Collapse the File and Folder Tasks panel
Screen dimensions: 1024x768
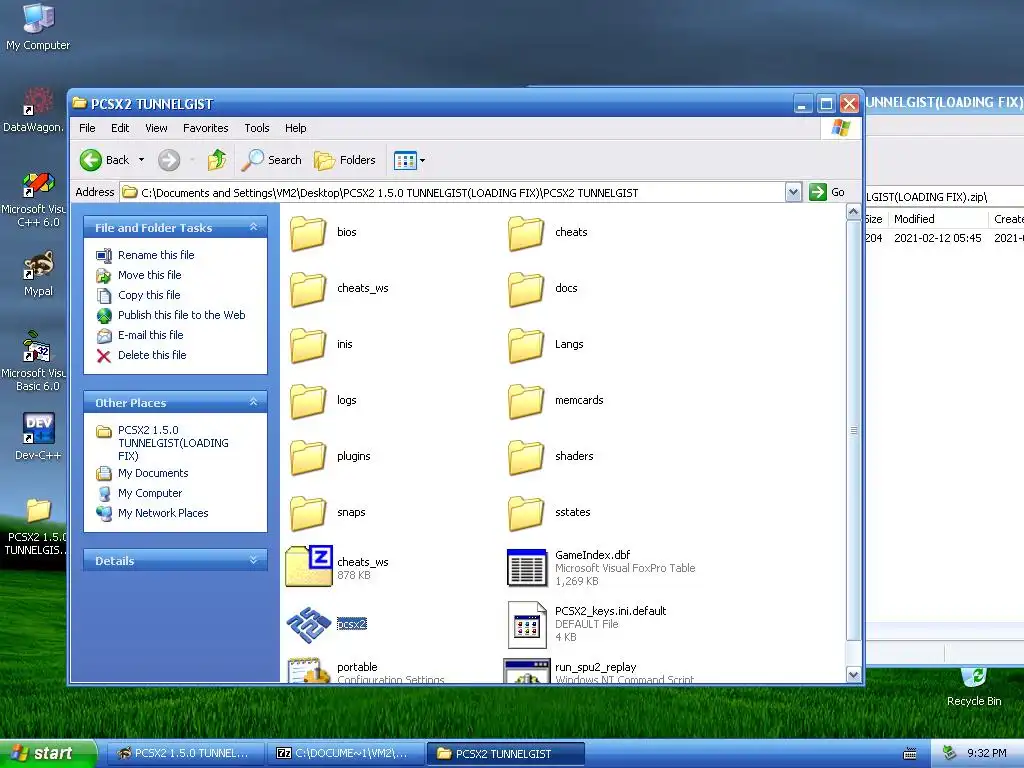[x=253, y=227]
